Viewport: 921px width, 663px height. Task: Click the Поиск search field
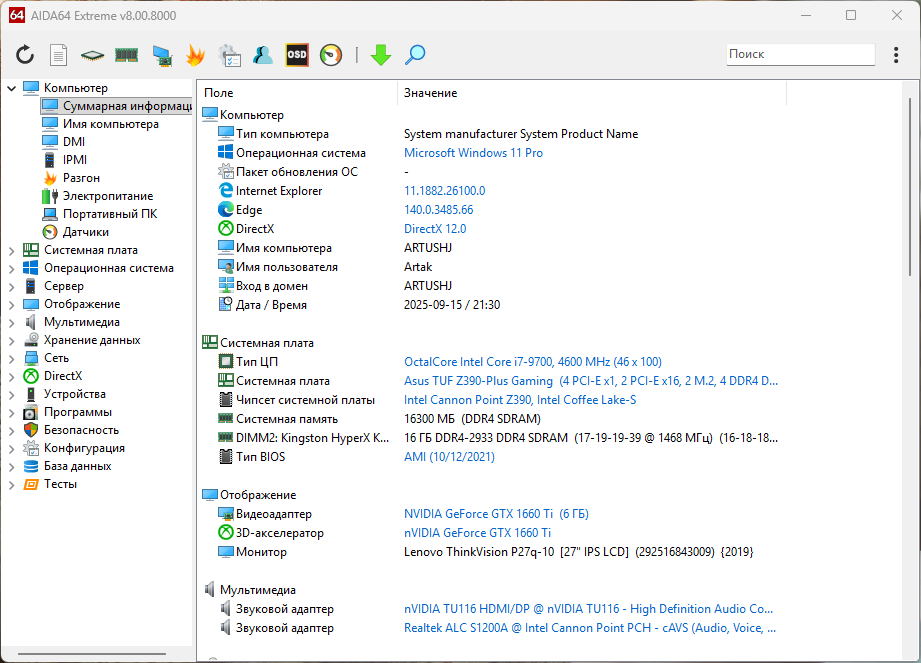(x=801, y=54)
